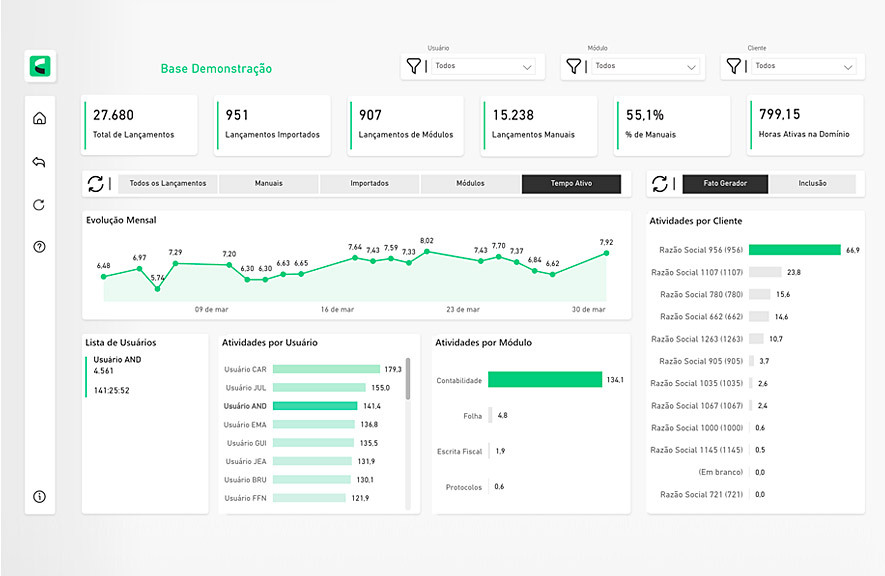Click the green app logo icon
This screenshot has height=576, width=885.
click(41, 67)
